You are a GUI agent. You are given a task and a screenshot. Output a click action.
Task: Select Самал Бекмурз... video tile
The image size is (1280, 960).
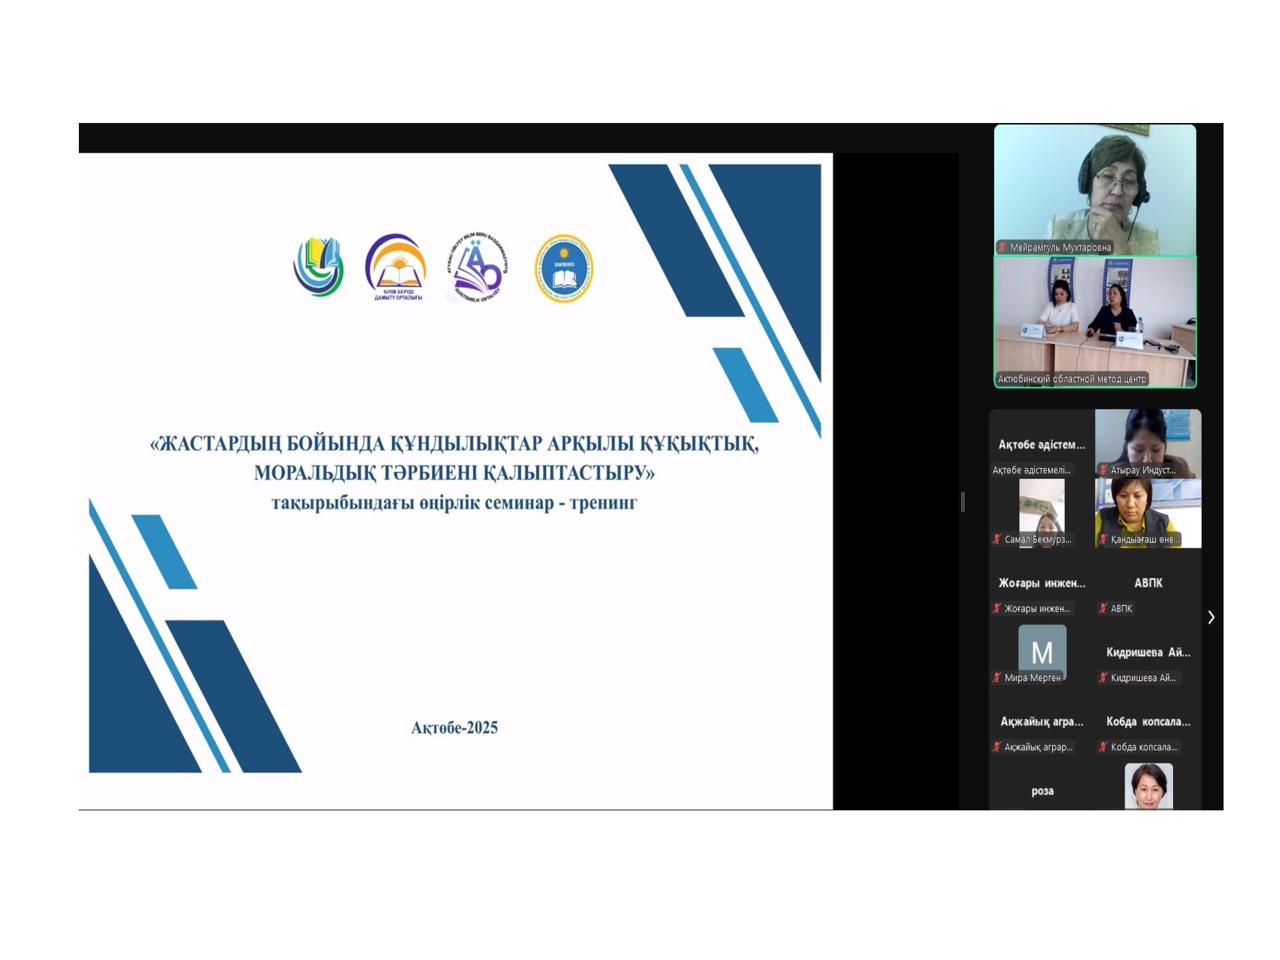[x=1042, y=512]
